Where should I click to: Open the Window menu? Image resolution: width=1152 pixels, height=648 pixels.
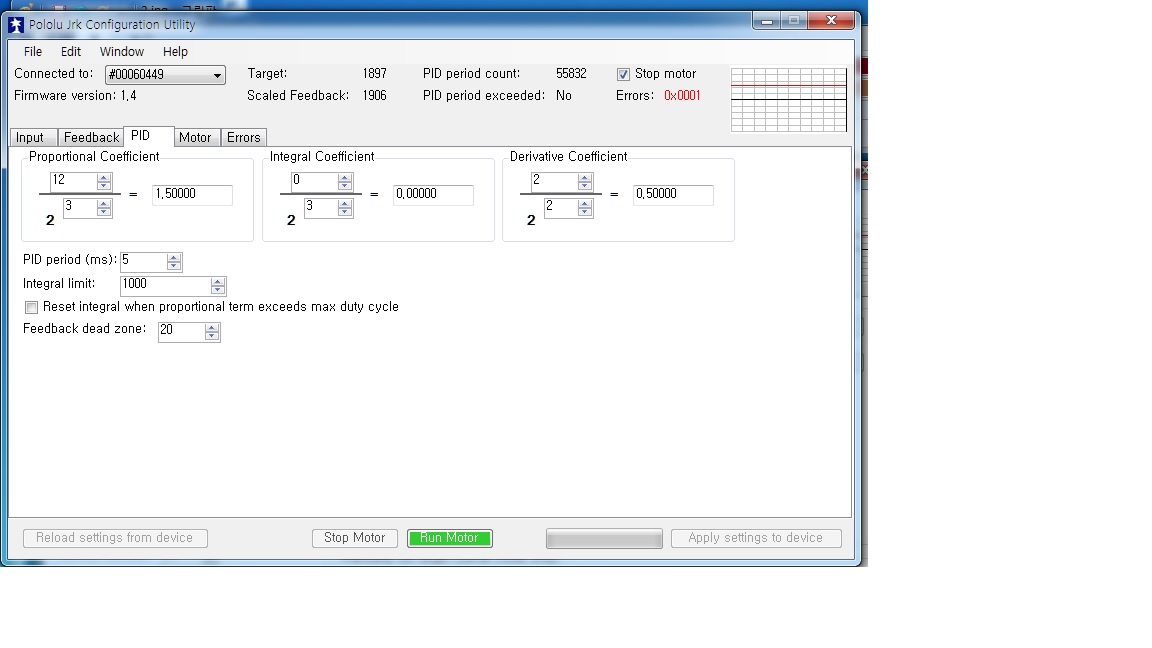(122, 51)
